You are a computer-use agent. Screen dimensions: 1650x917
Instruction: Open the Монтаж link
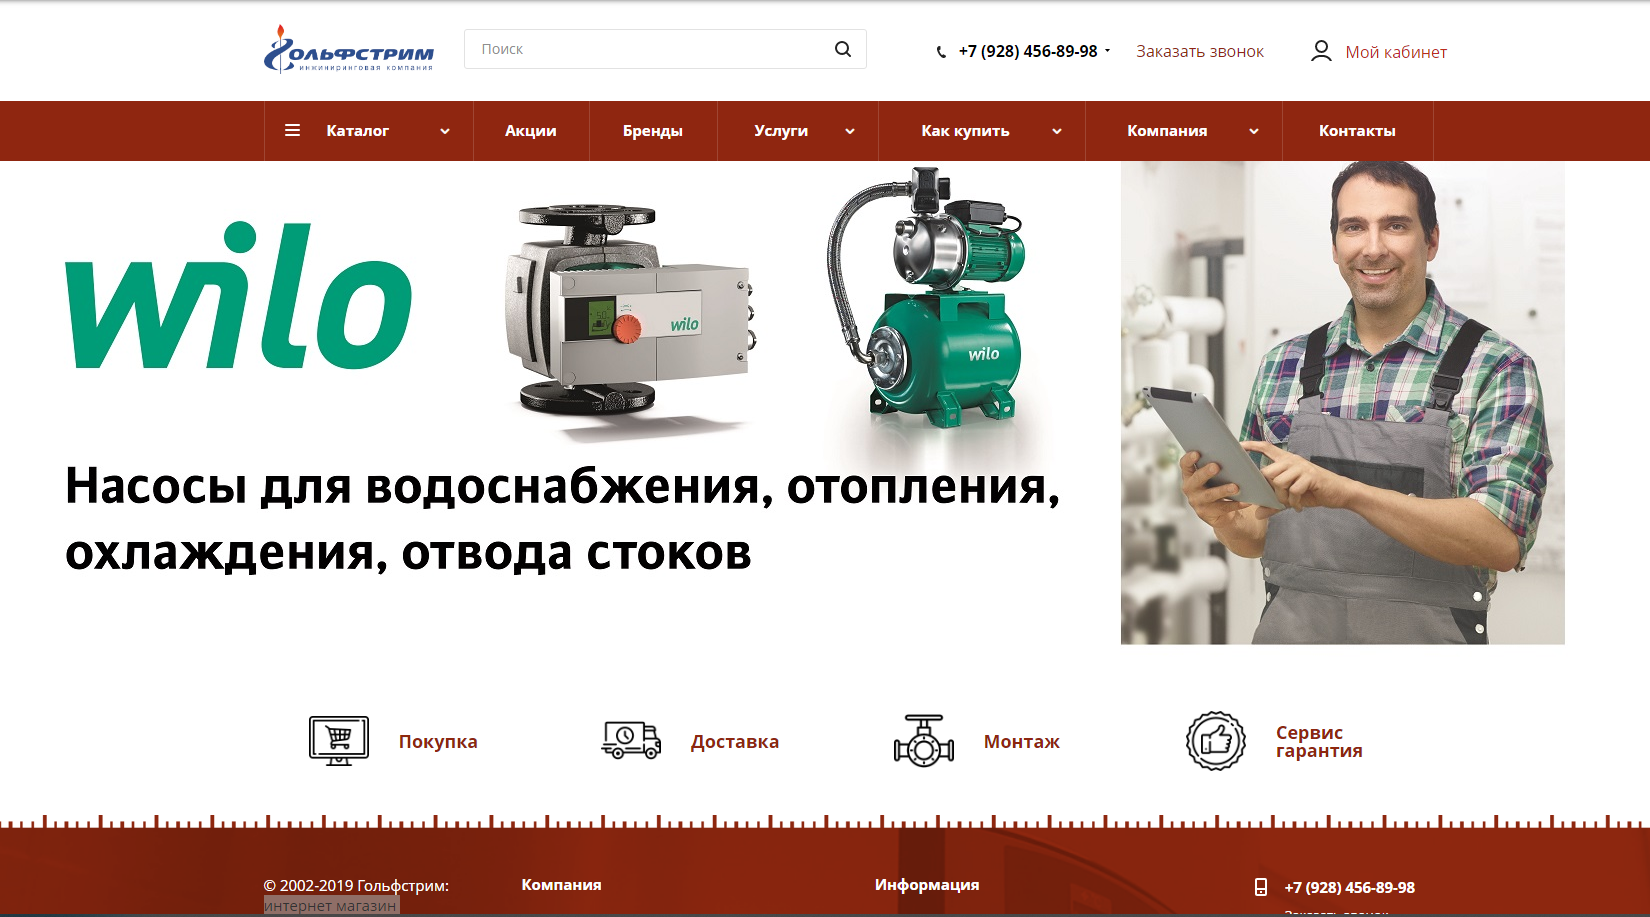point(1022,742)
